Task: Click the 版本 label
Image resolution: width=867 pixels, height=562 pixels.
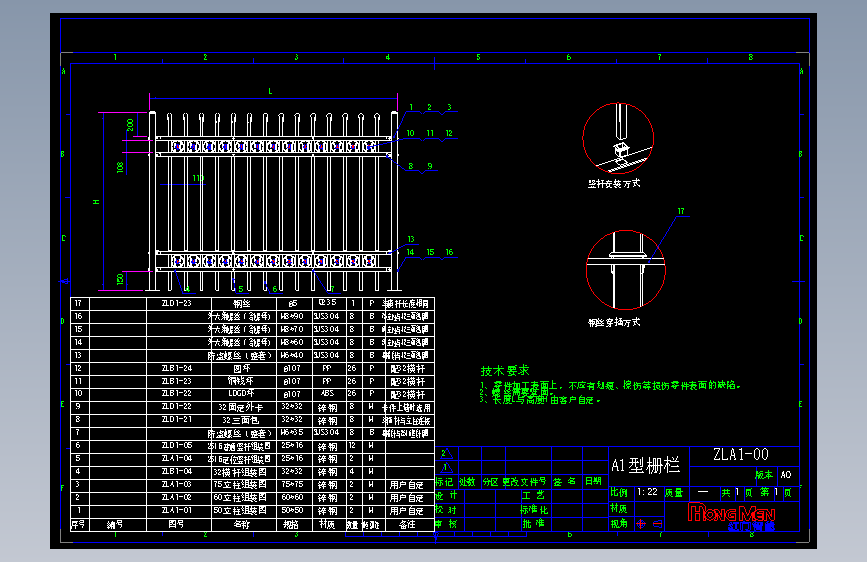Action: (x=764, y=475)
